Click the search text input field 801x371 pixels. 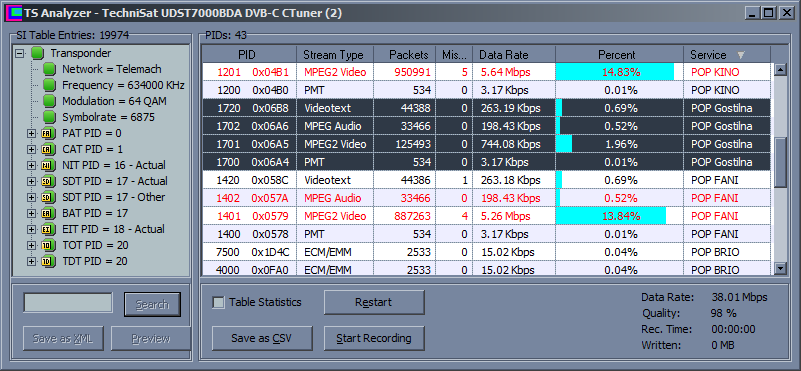[67, 303]
